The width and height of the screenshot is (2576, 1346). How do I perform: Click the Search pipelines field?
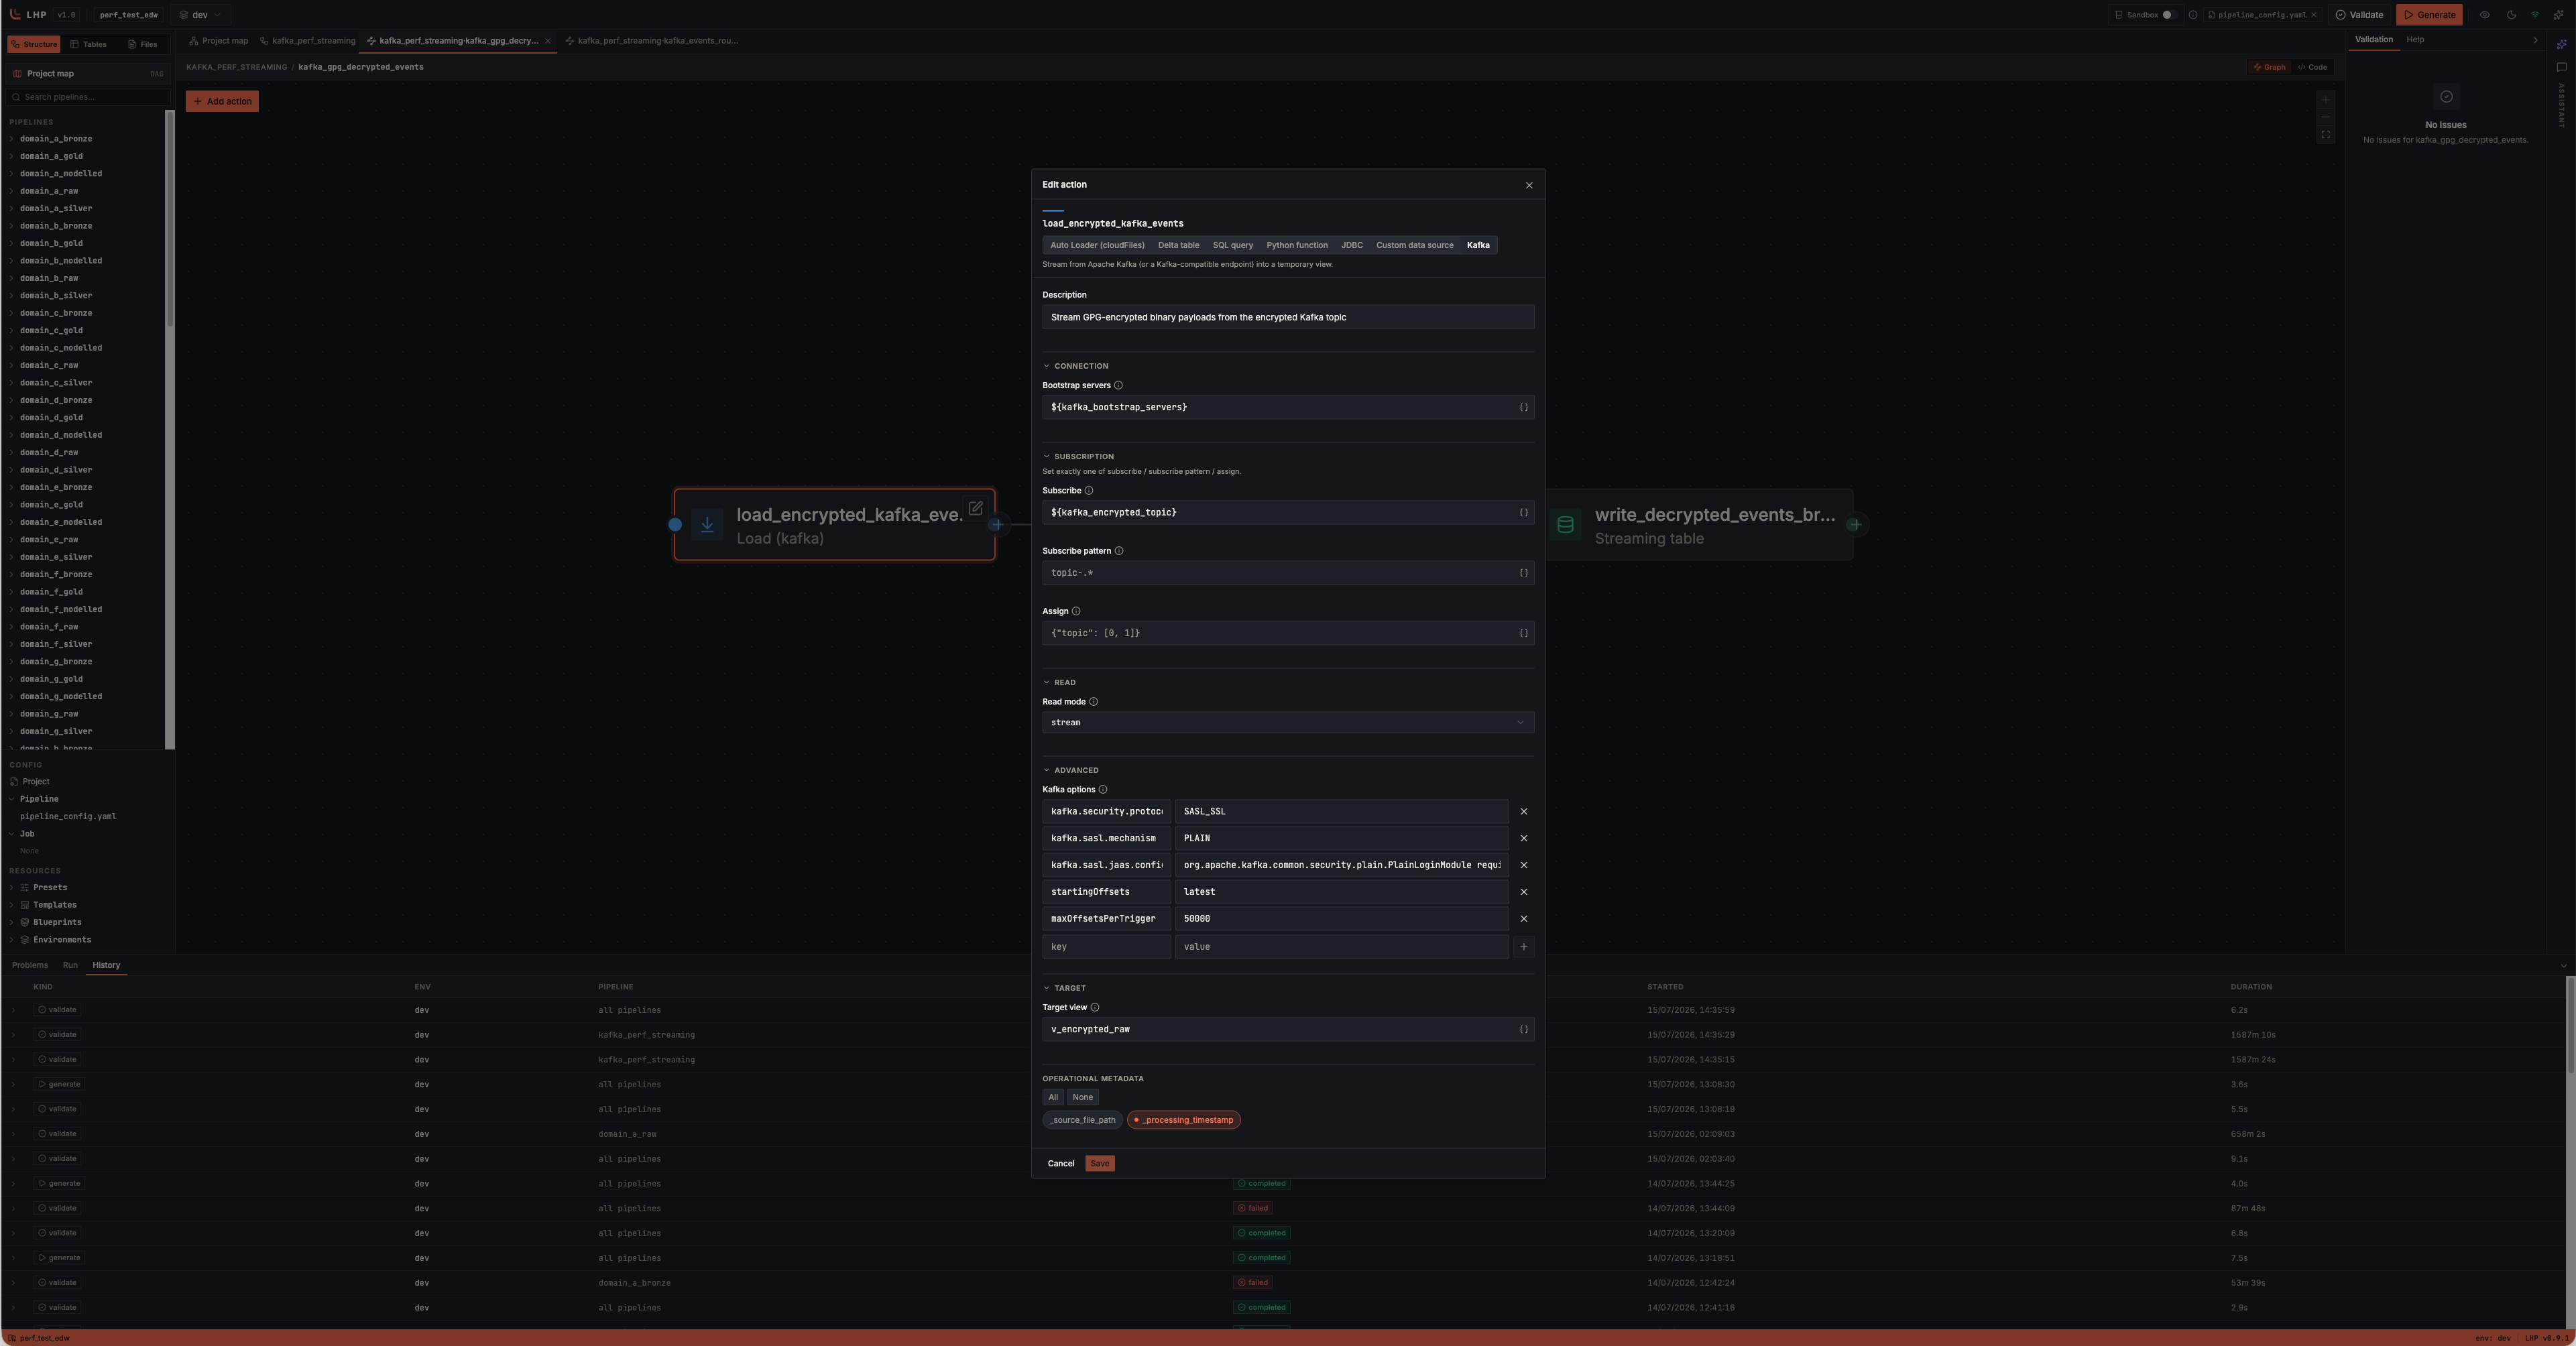pyautogui.click(x=88, y=97)
